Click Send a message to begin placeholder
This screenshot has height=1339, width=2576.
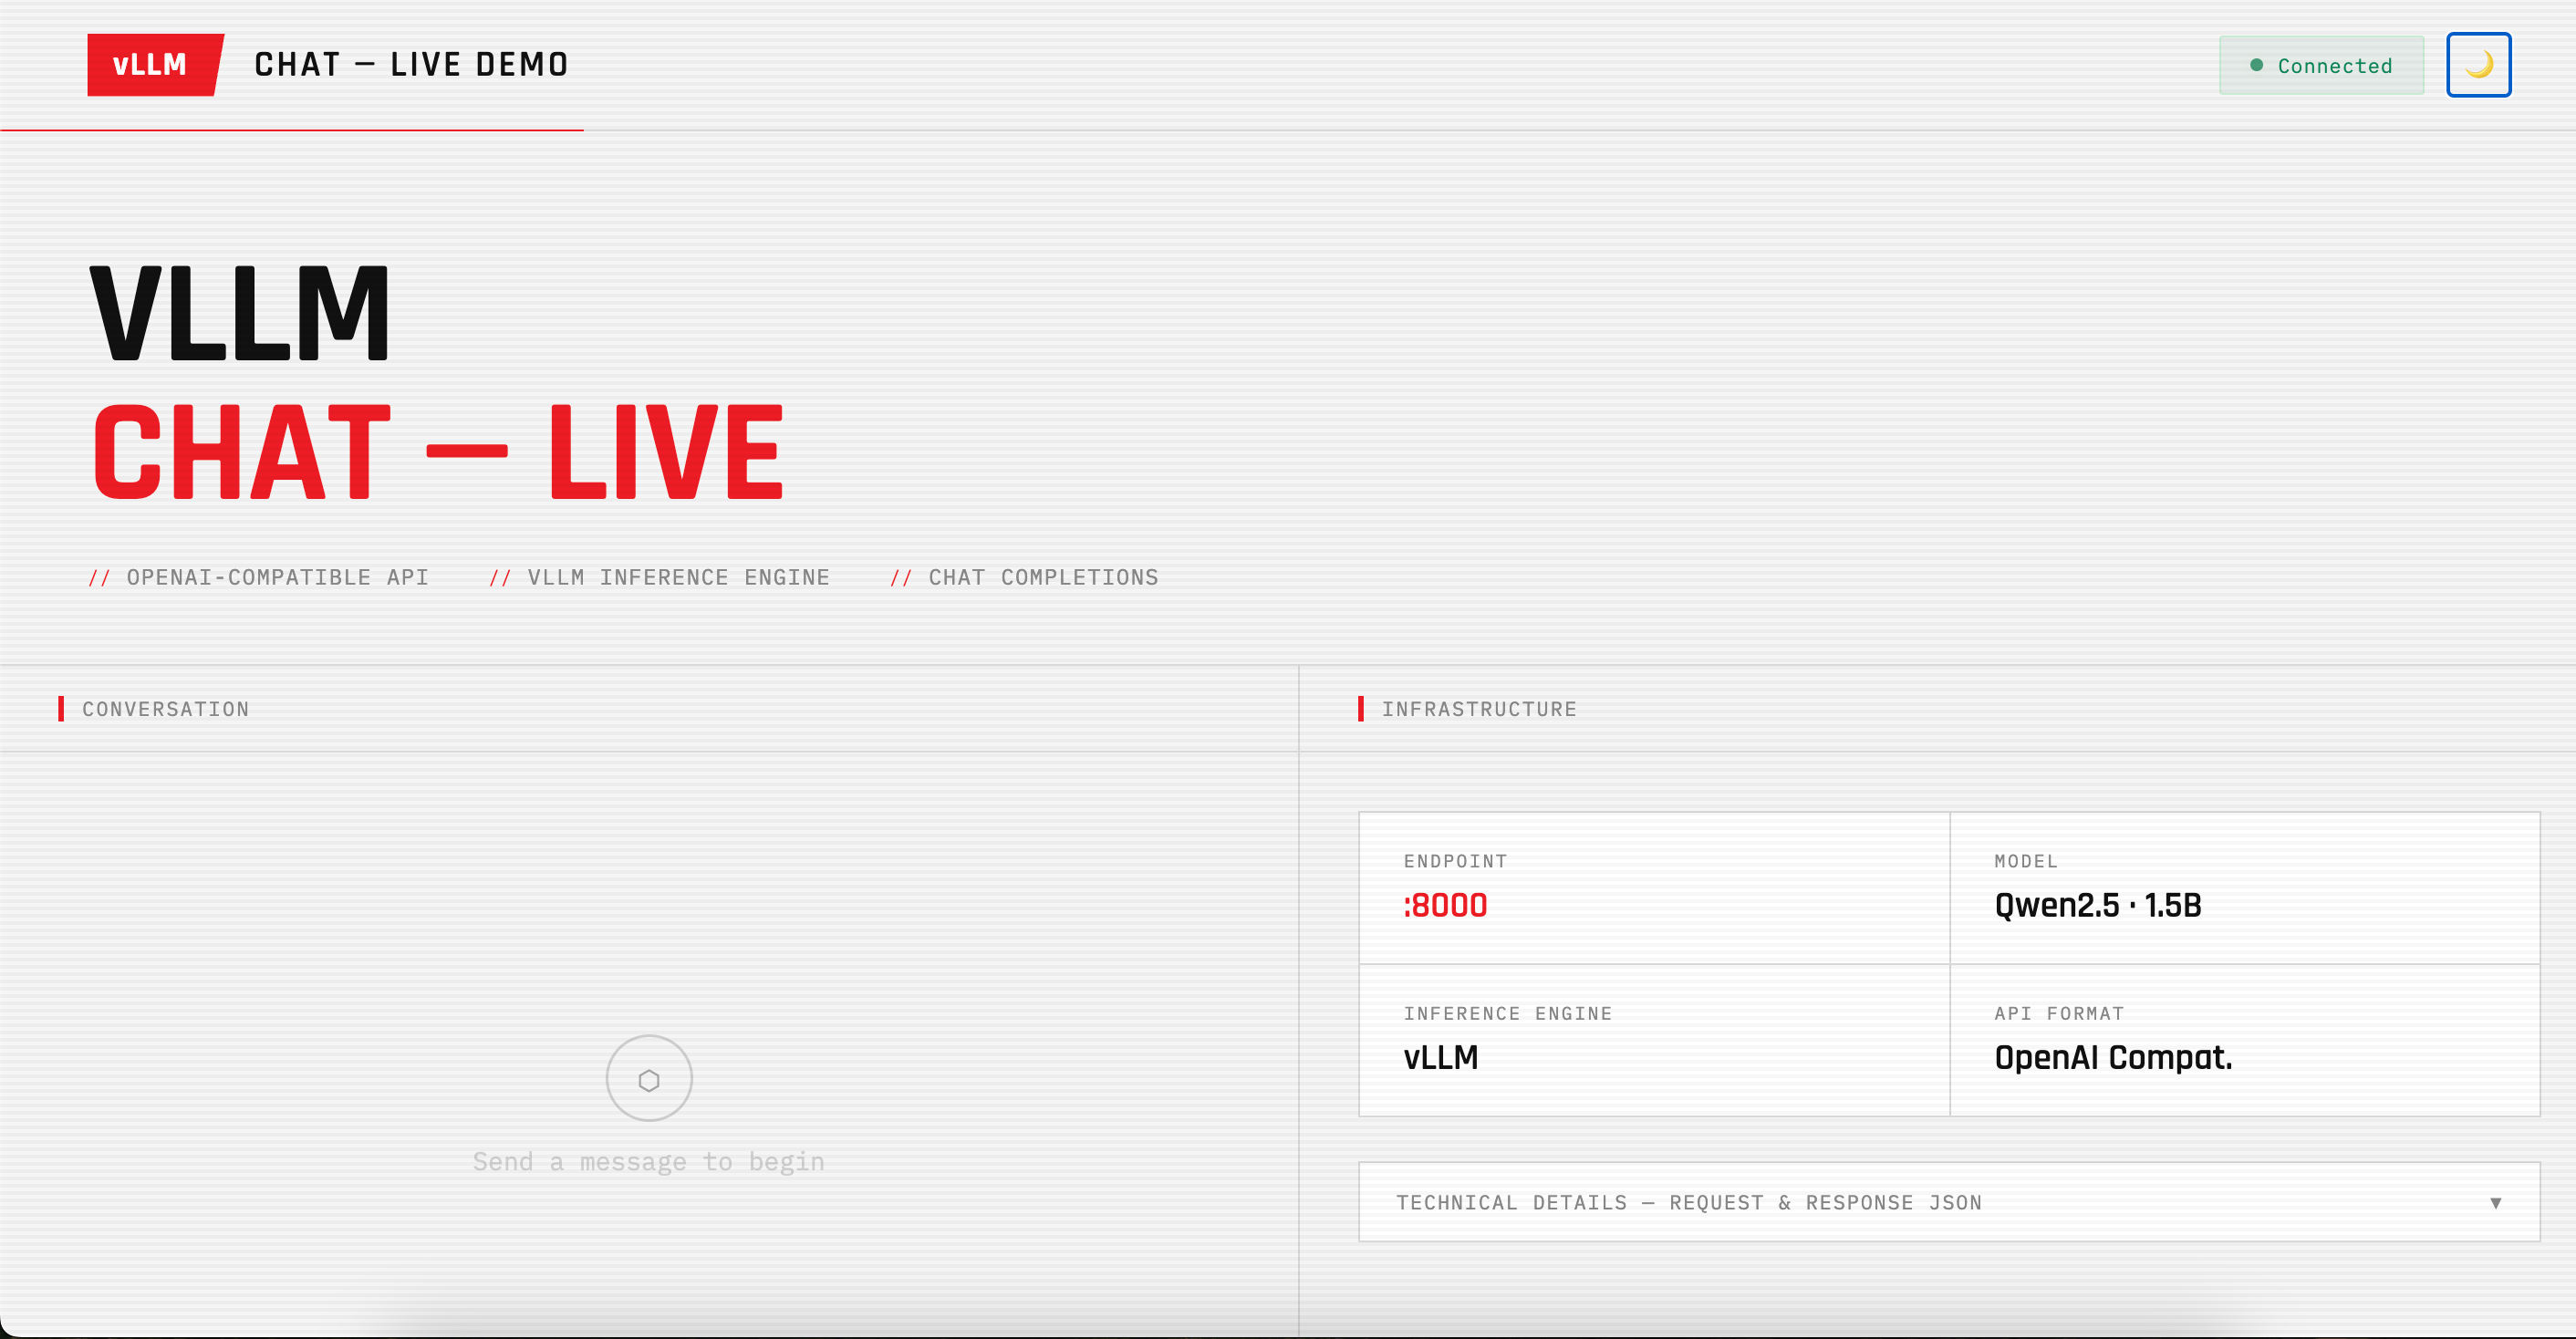pos(648,1161)
